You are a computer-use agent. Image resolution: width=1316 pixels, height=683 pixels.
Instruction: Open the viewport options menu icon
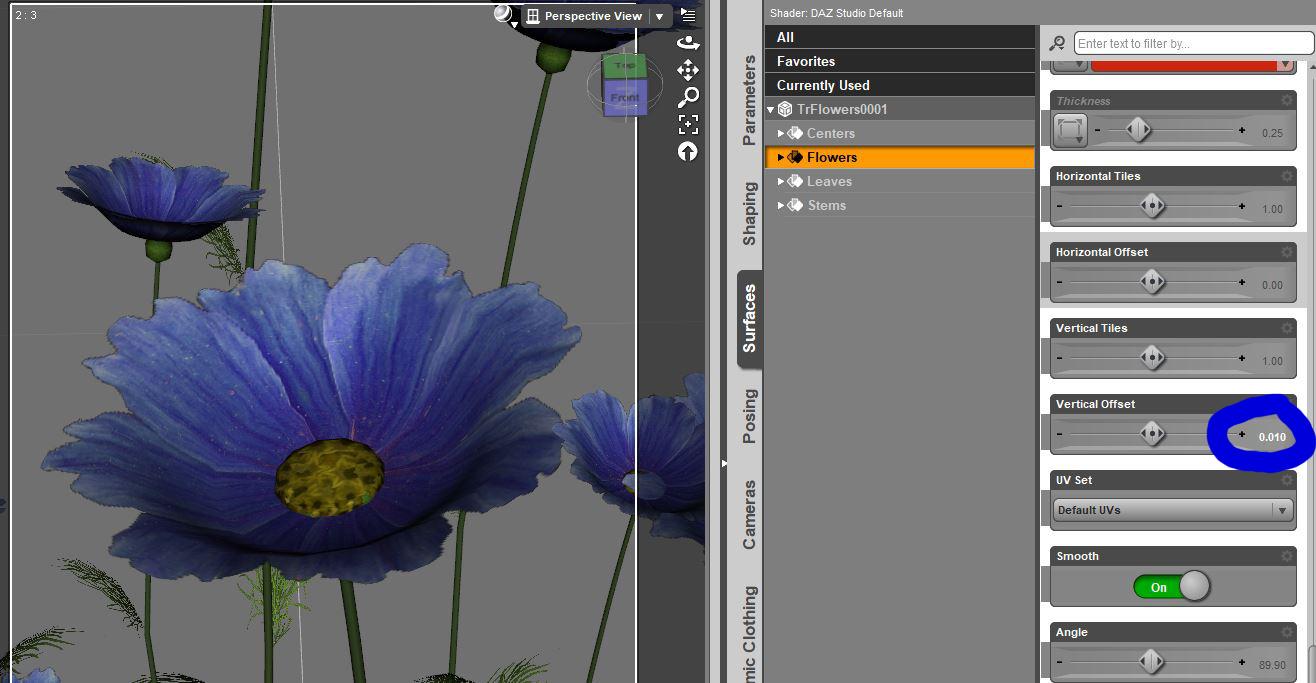coord(688,14)
